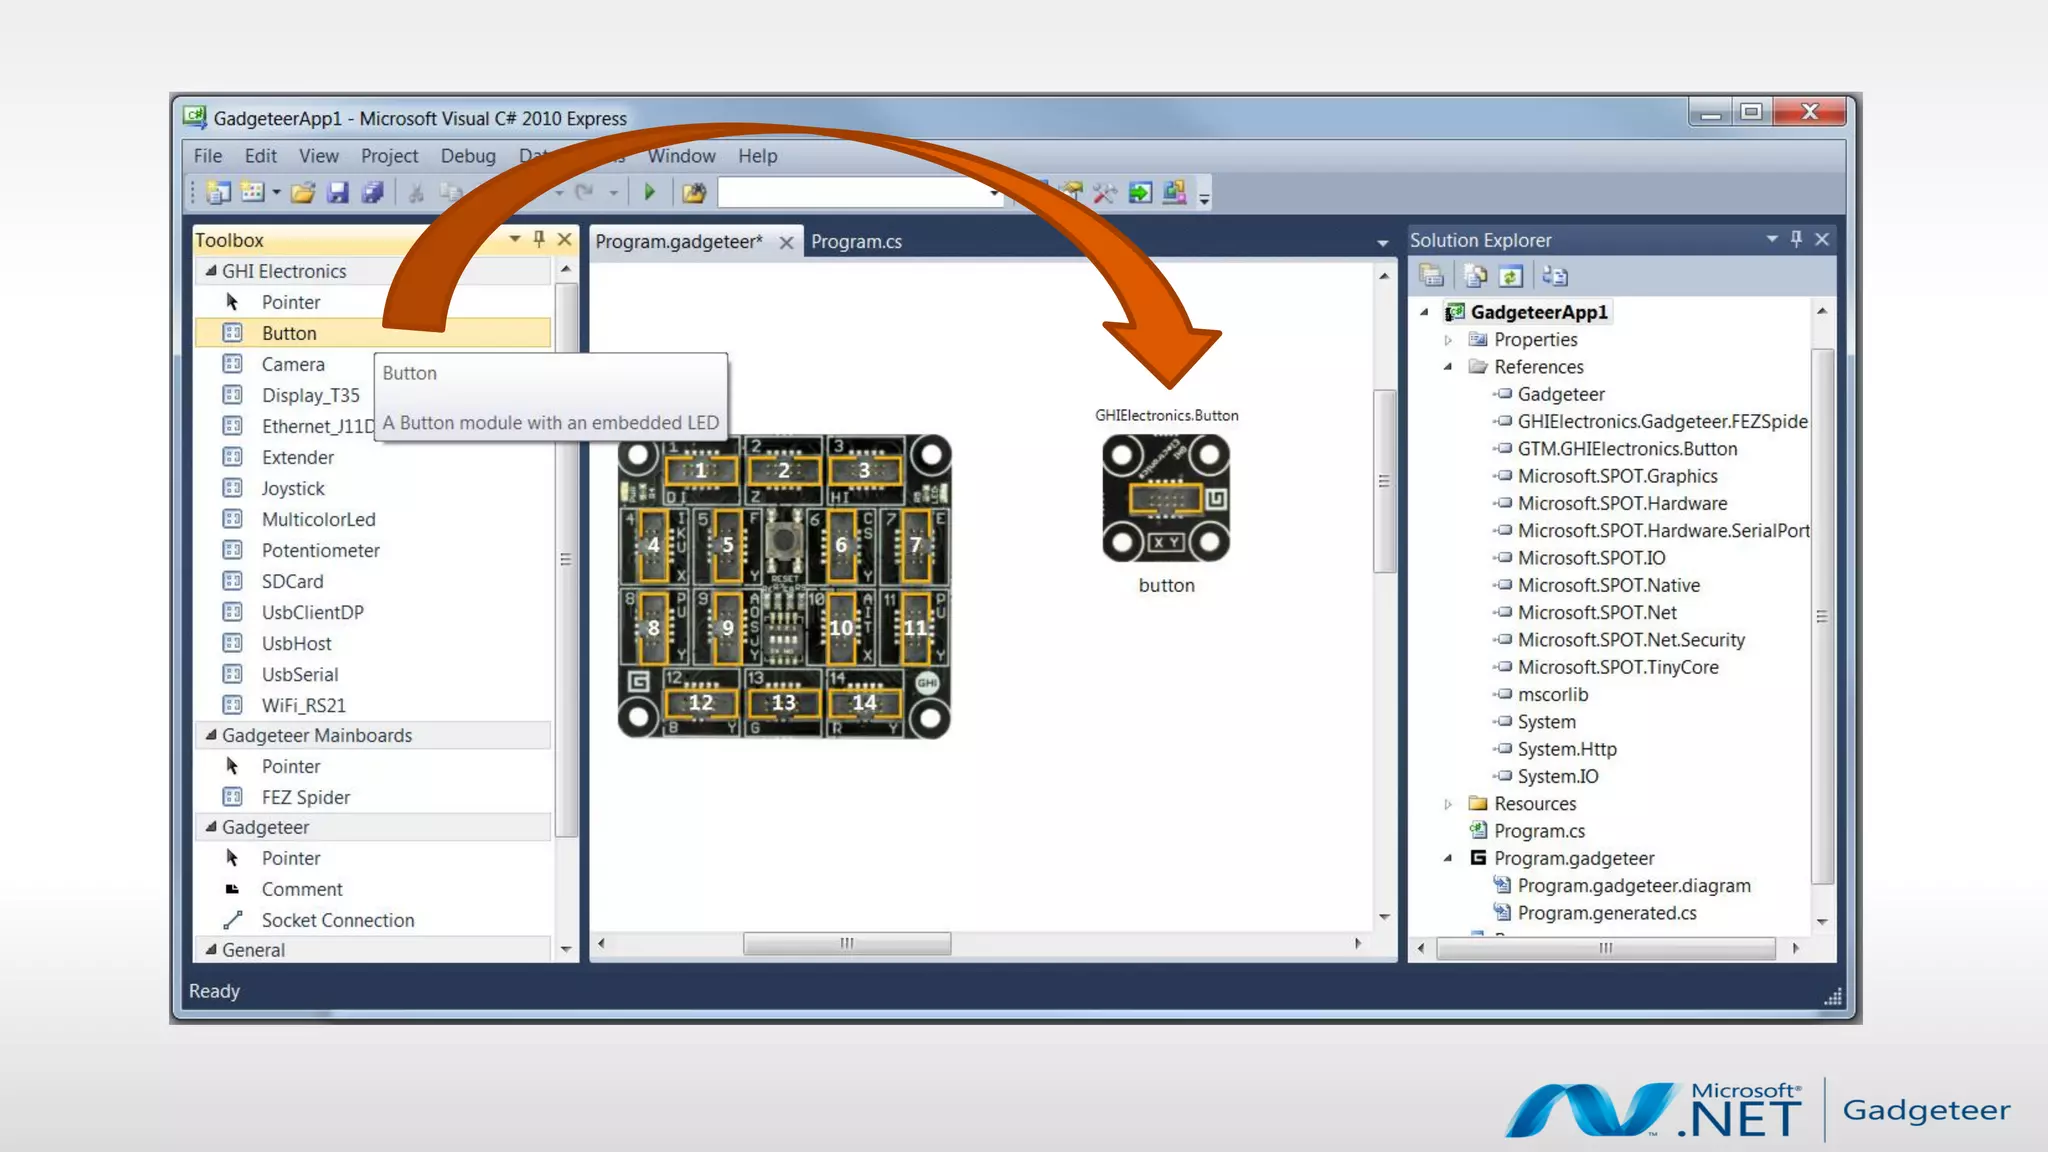Screen dimensions: 2048x1152
Task: Click socket 5 on the FEZ Spider mainboard
Action: coord(727,545)
